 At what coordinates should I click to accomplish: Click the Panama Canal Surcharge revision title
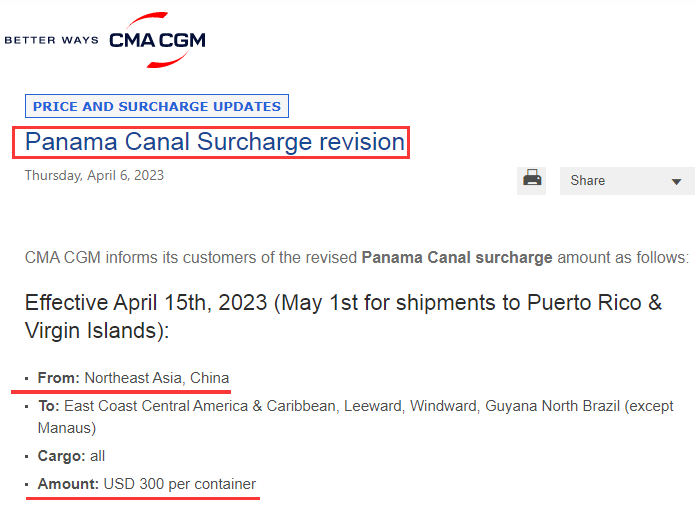coord(215,142)
